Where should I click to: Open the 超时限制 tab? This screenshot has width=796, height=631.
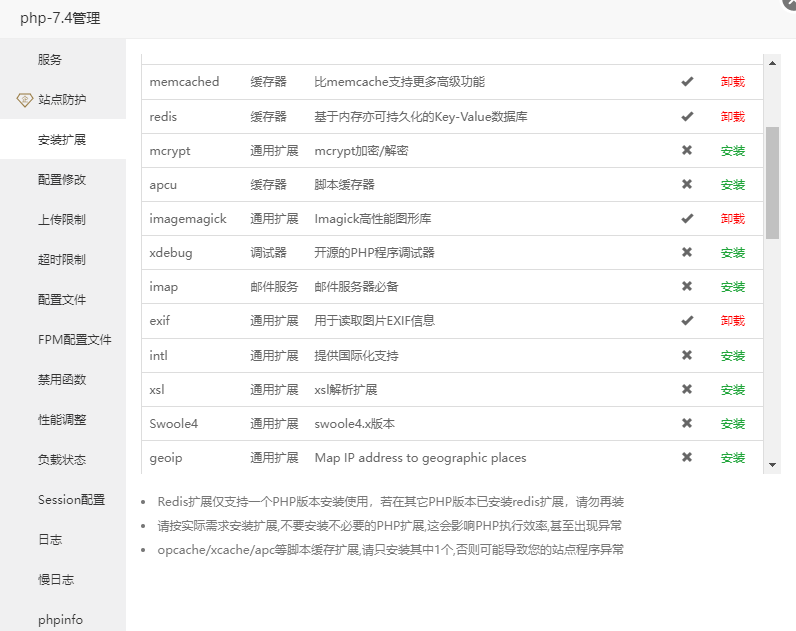click(63, 259)
